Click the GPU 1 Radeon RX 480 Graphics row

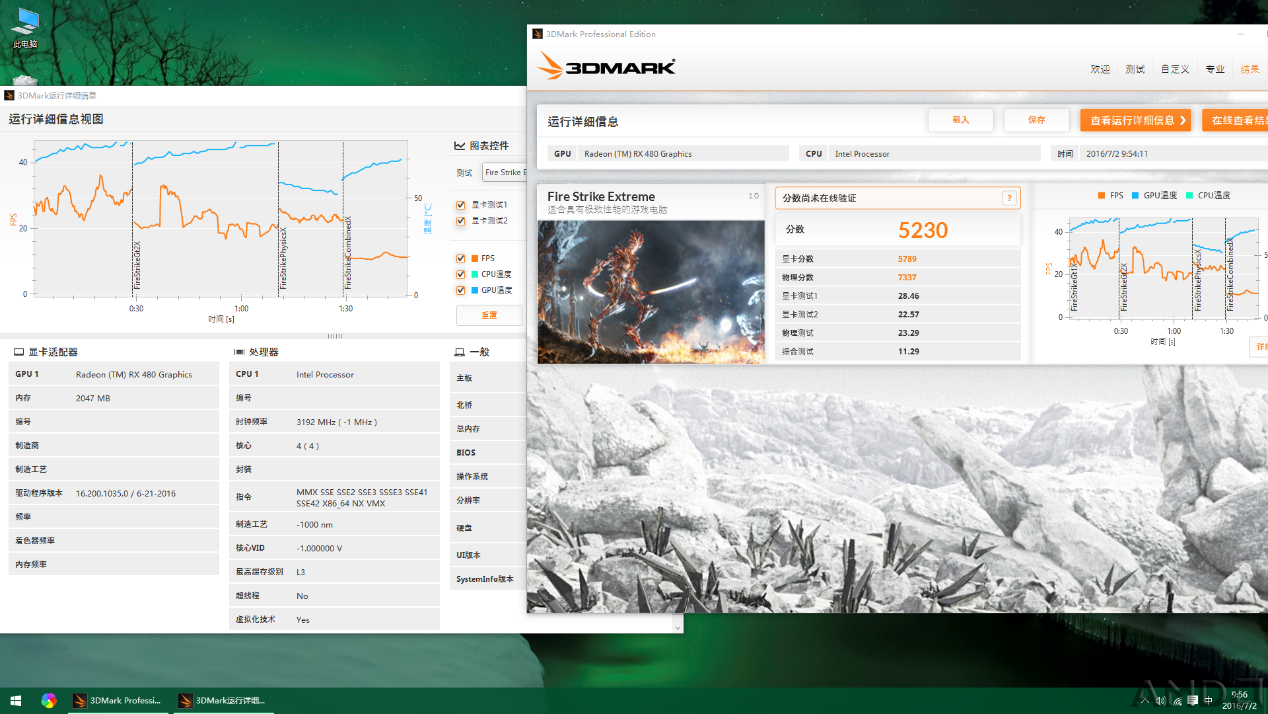114,374
